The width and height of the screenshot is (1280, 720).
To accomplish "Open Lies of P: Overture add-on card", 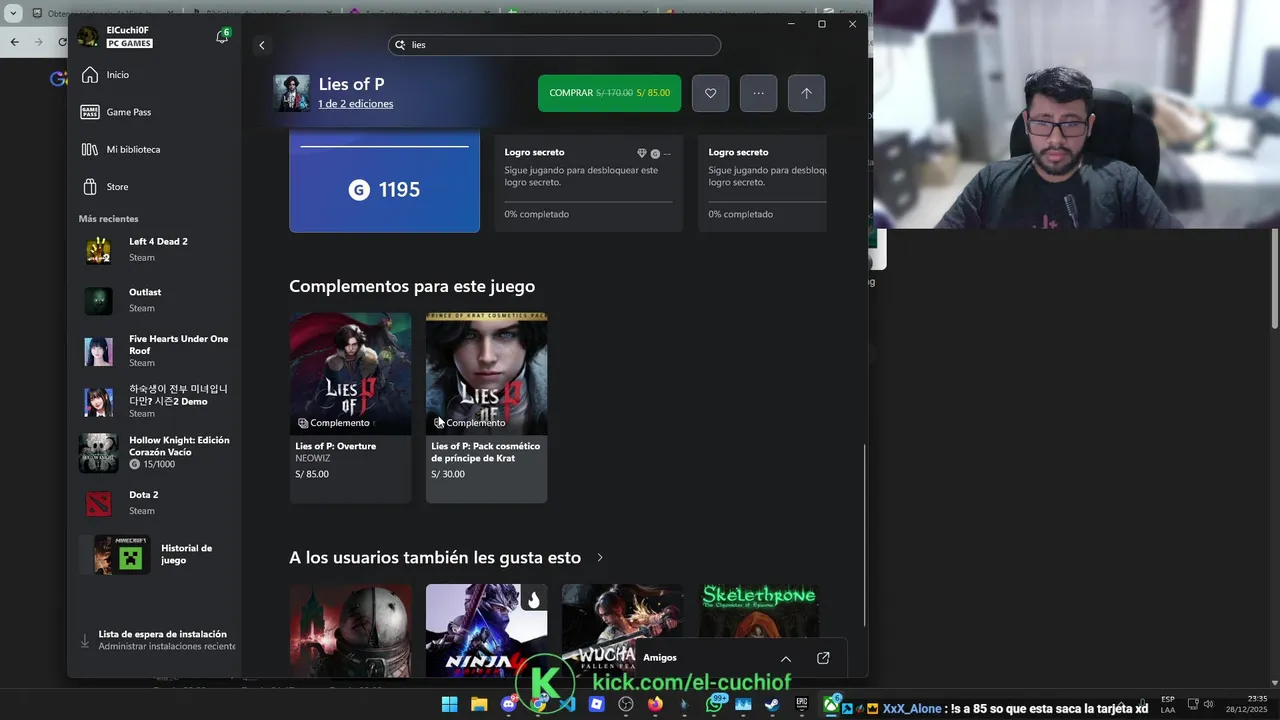I will pos(350,407).
